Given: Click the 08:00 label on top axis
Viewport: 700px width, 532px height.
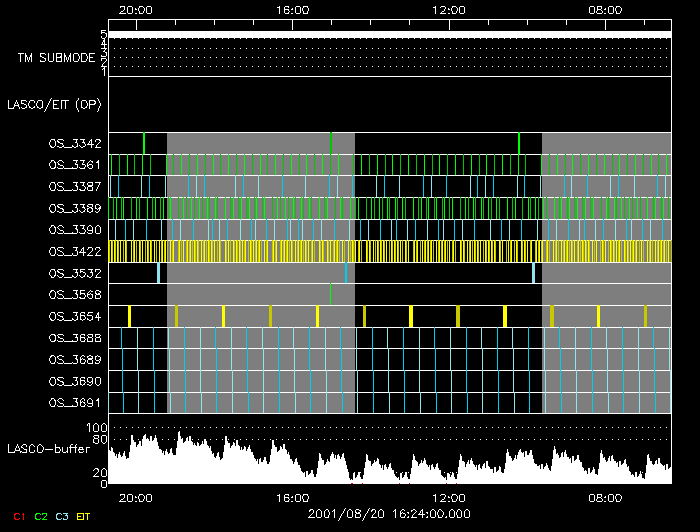Looking at the screenshot, I should coord(605,9).
